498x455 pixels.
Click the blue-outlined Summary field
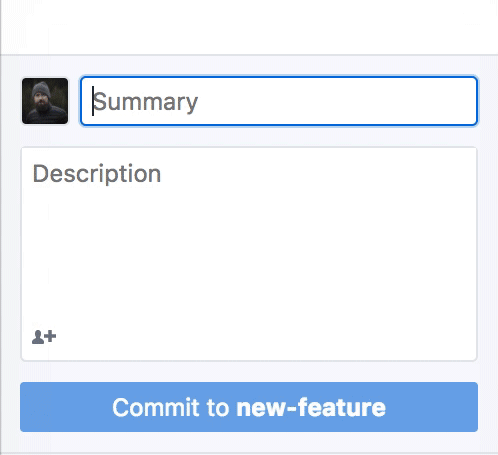click(279, 101)
